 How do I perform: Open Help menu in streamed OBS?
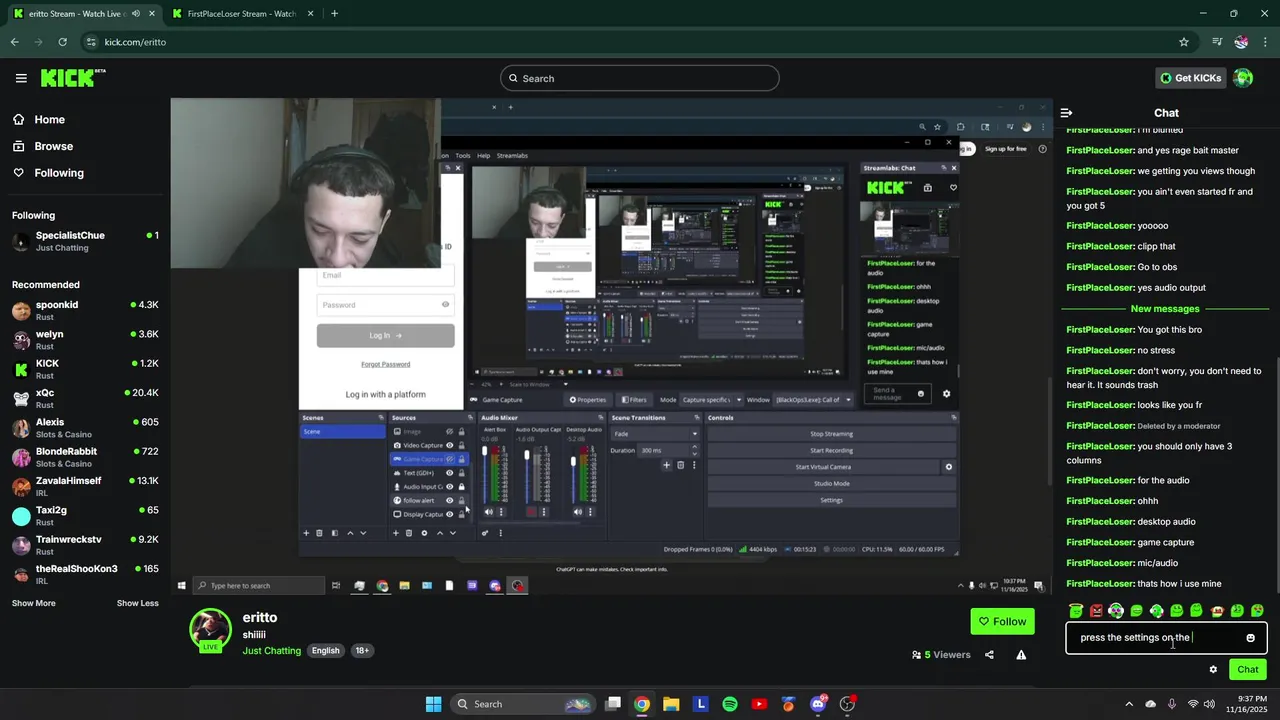pos(484,156)
